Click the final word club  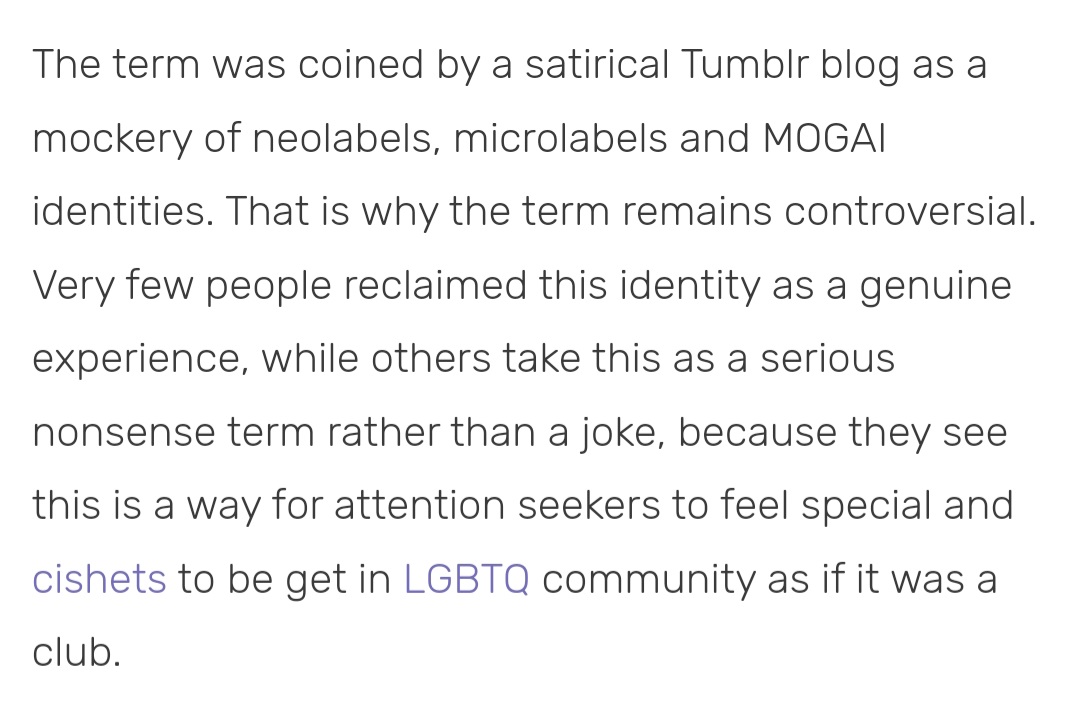[x=76, y=652]
